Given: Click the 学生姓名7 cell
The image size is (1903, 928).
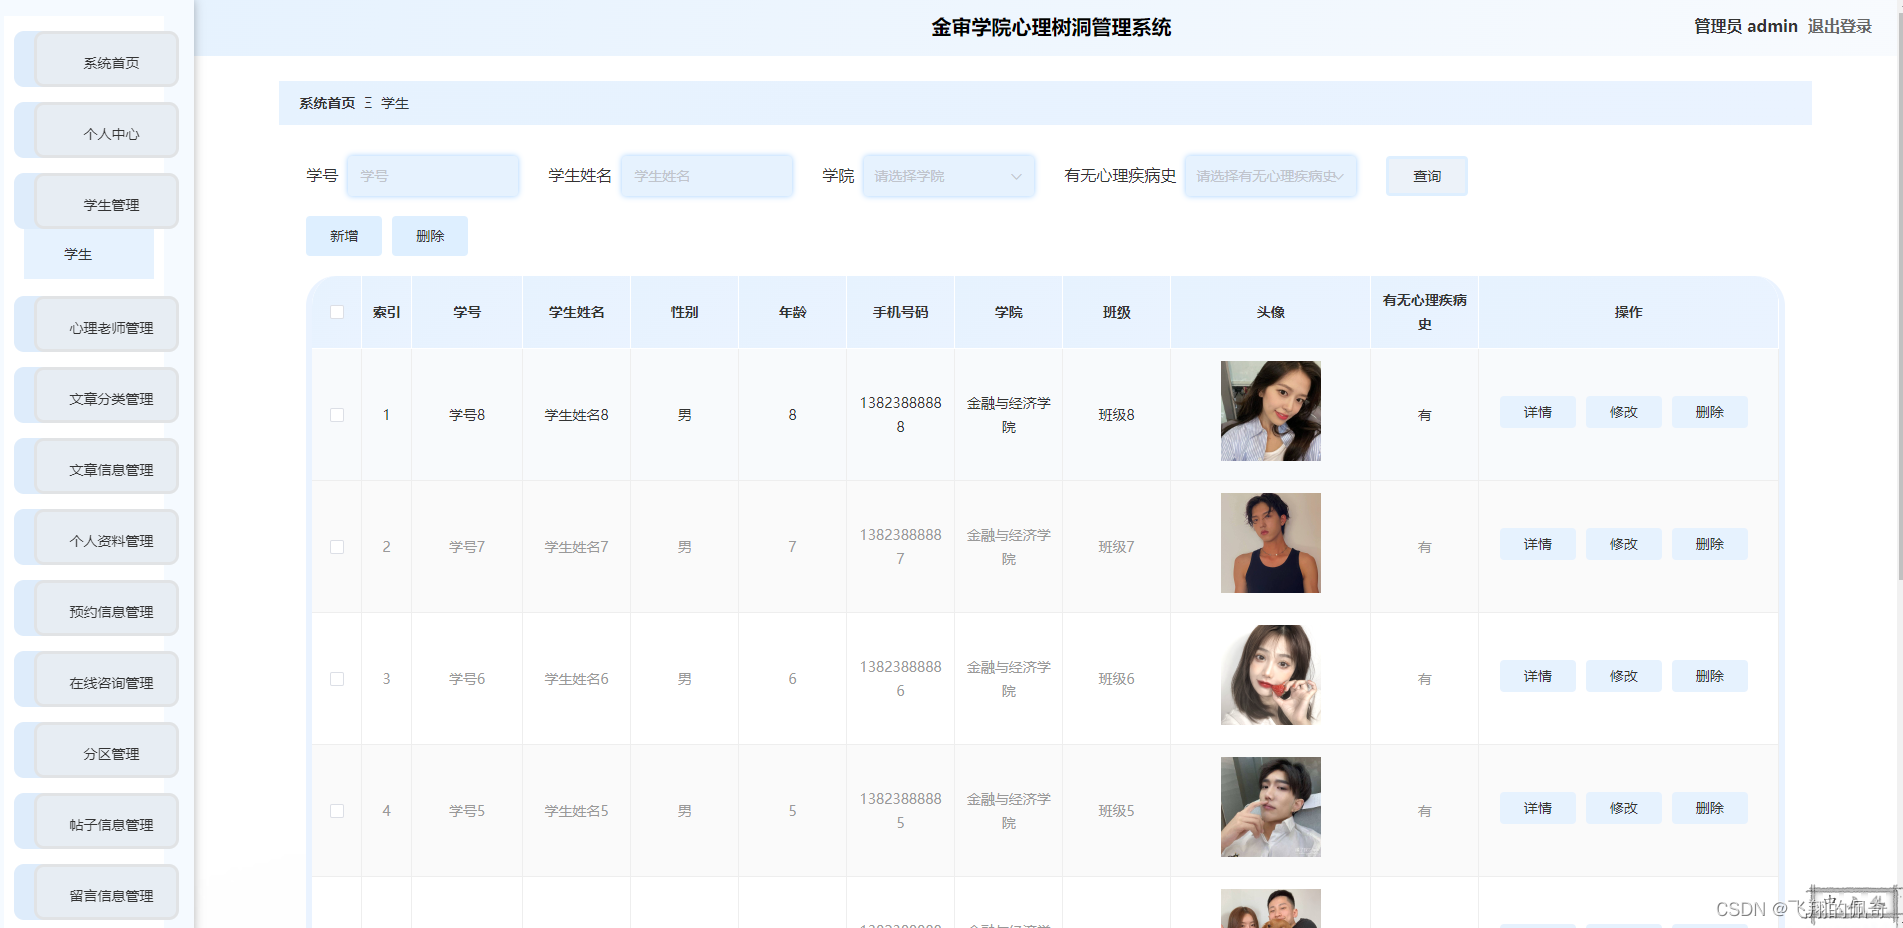Looking at the screenshot, I should pos(577,547).
